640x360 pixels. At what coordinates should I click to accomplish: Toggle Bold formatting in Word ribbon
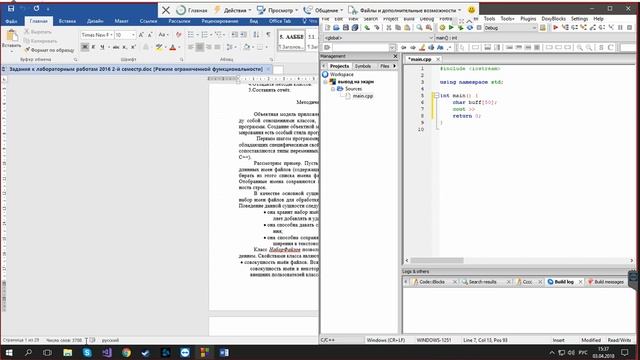[x=85, y=47]
